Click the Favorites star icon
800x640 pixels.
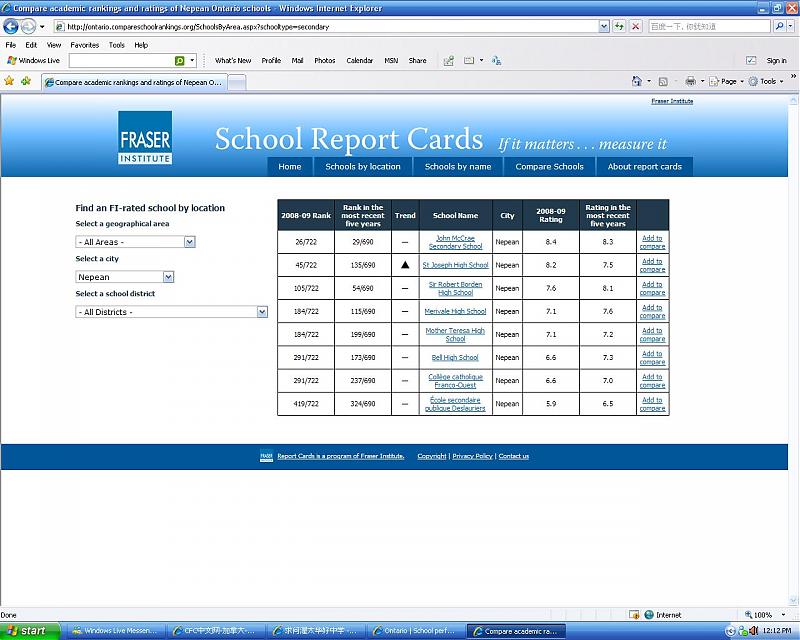tap(9, 81)
